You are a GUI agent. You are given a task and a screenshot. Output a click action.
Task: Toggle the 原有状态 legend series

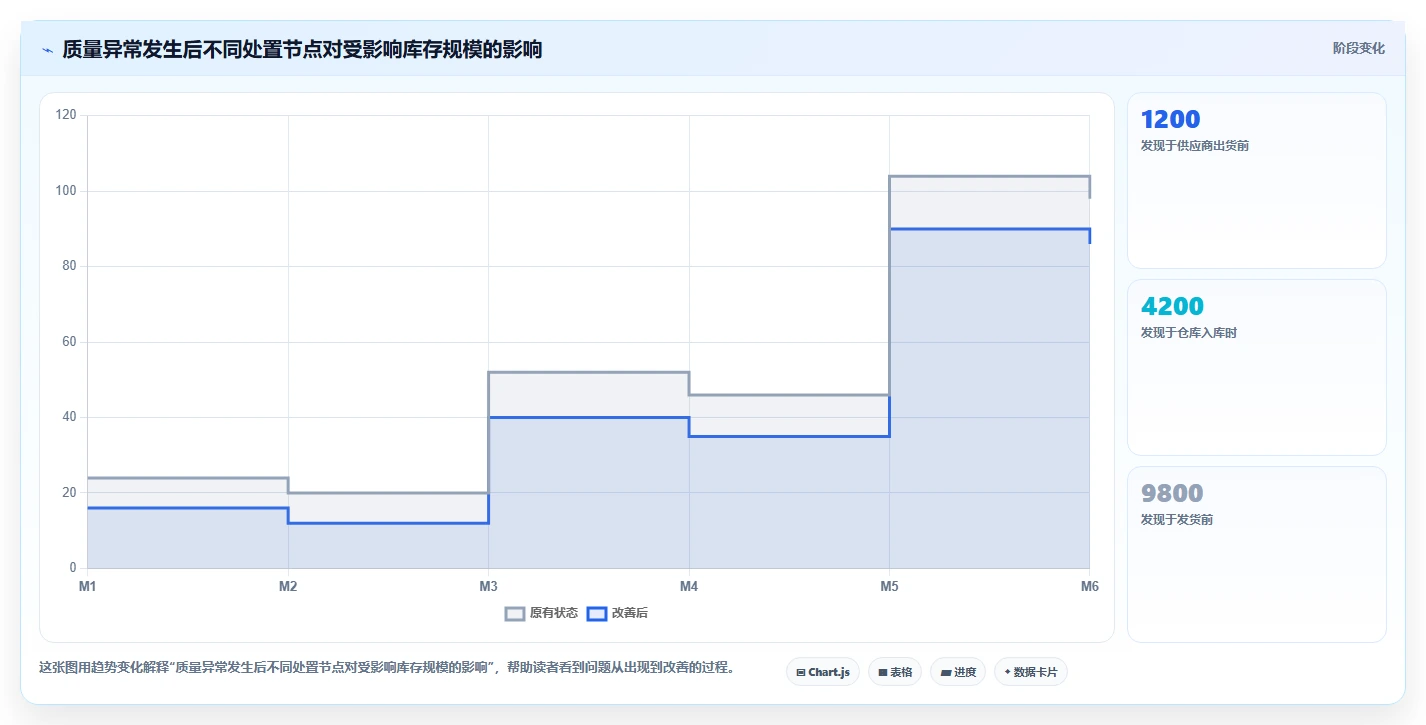[541, 613]
